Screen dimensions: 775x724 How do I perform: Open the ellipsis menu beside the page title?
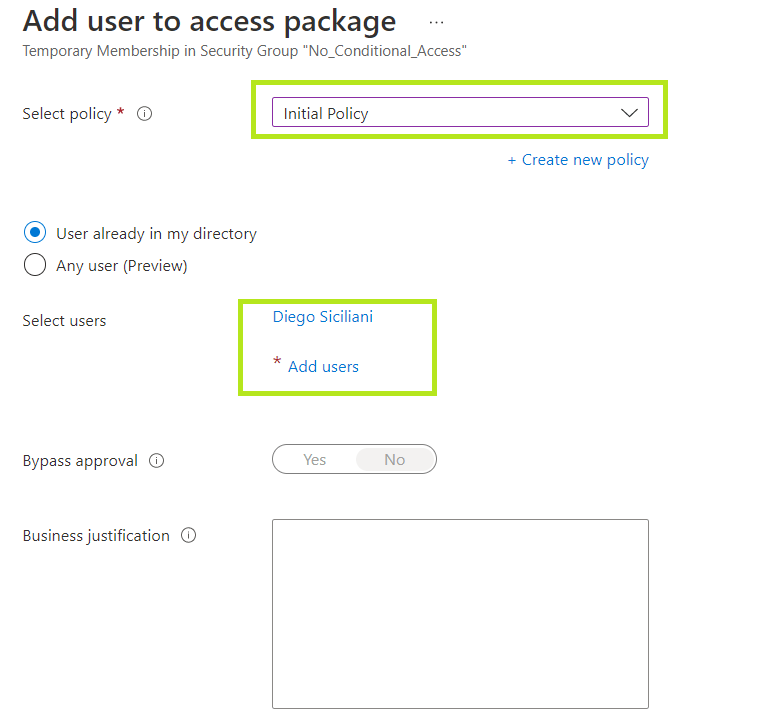pos(436,22)
